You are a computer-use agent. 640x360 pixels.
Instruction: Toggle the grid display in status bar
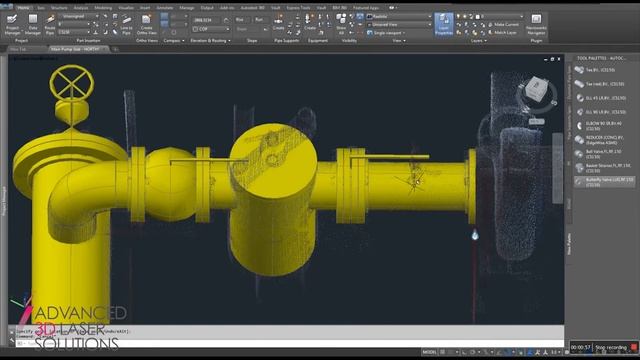coord(442,352)
